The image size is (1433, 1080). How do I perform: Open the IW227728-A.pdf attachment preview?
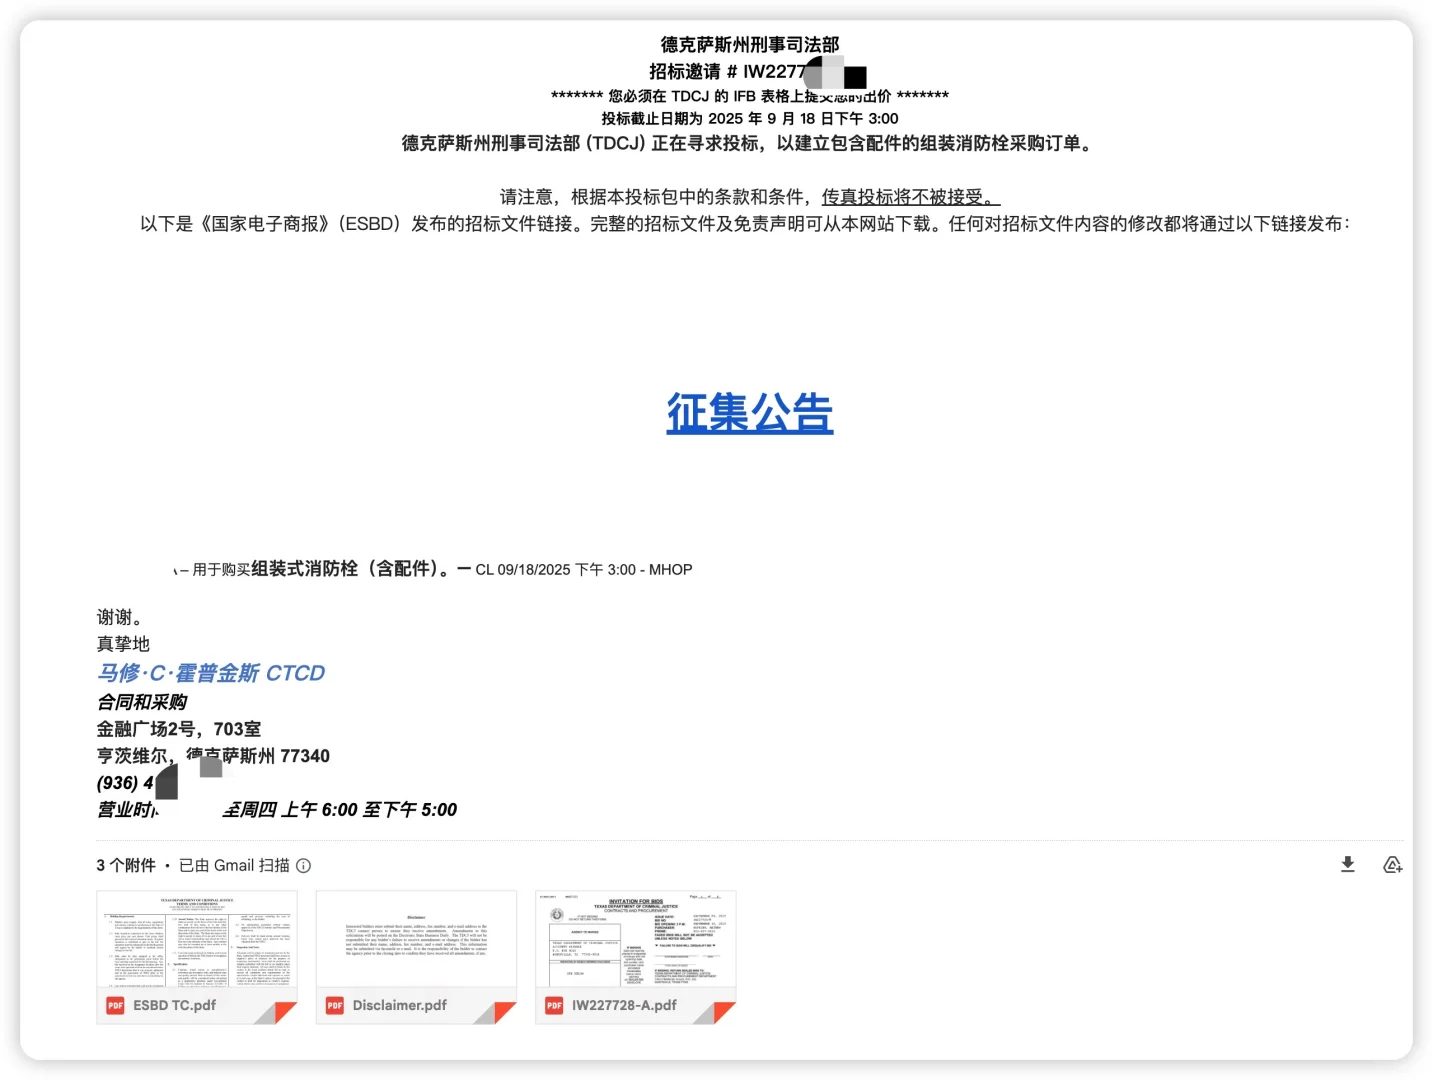(636, 940)
